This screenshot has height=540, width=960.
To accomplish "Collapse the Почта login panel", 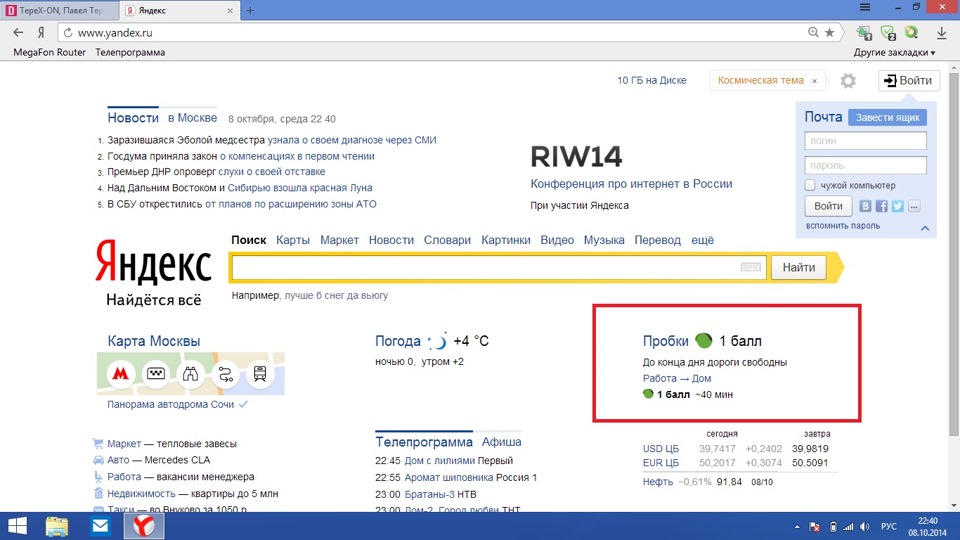I will [x=925, y=228].
